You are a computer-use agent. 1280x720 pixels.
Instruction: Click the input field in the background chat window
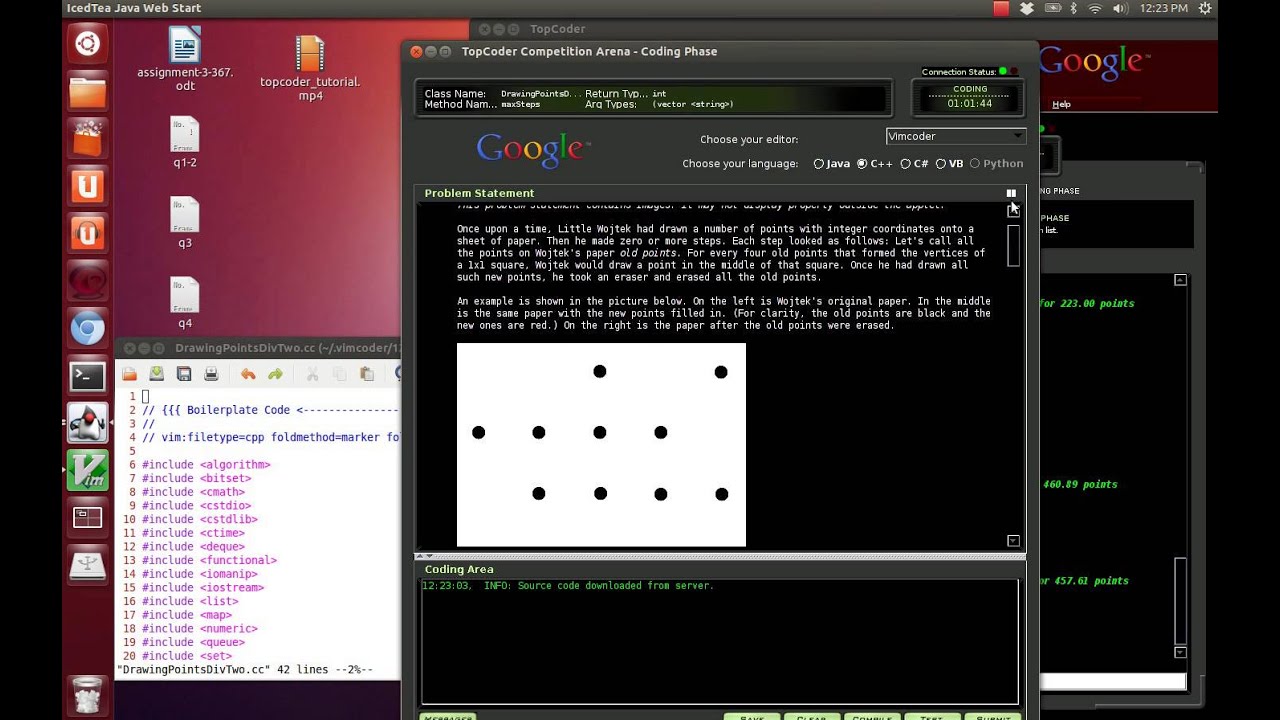tap(1113, 681)
